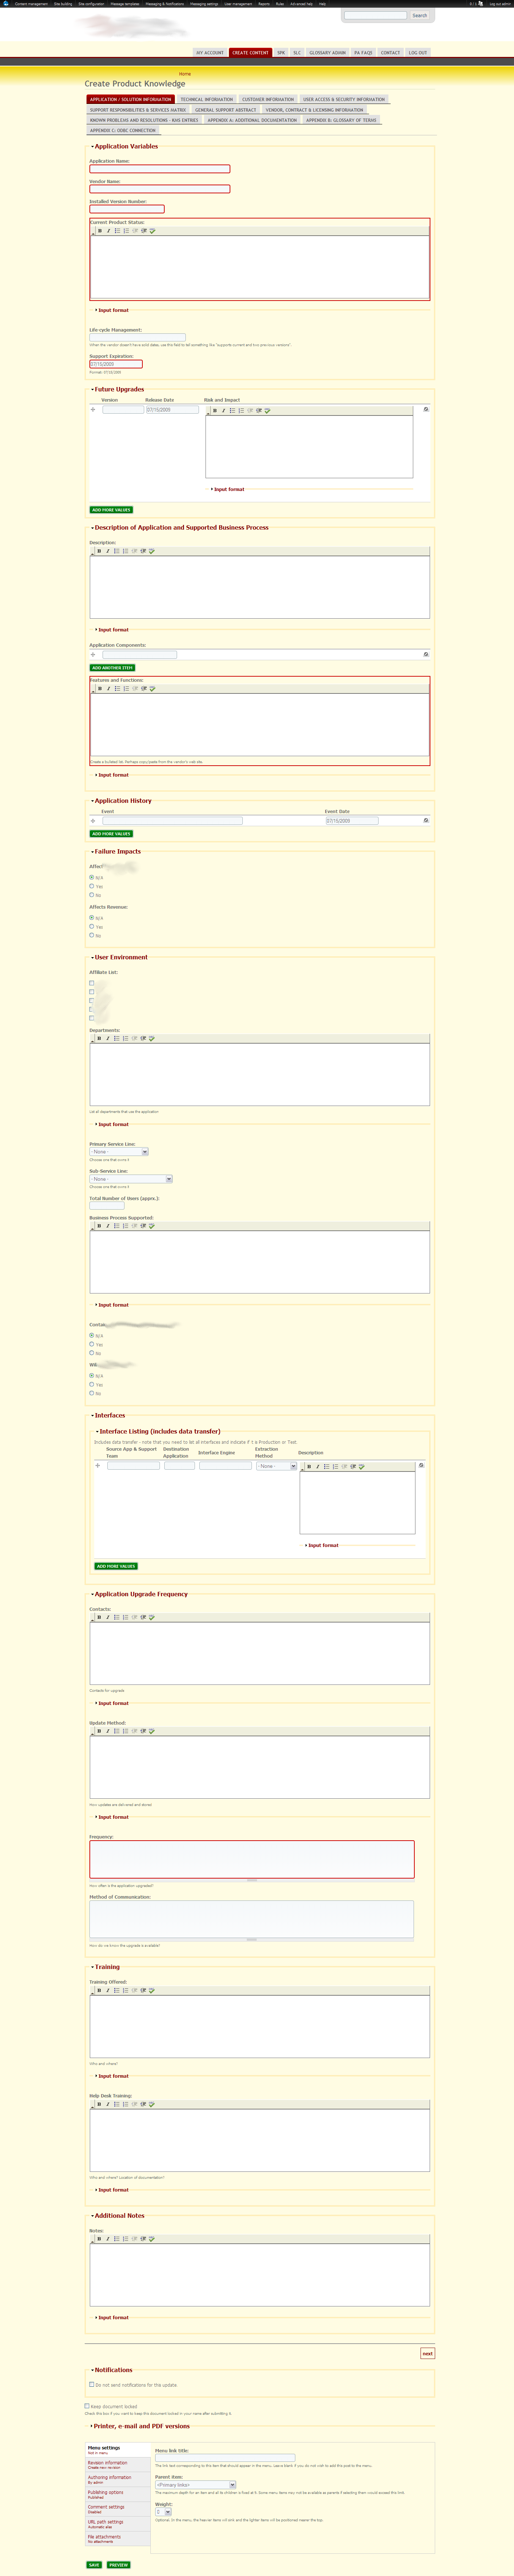
Task: Select N/A for Affects Revenue
Action: [92, 918]
